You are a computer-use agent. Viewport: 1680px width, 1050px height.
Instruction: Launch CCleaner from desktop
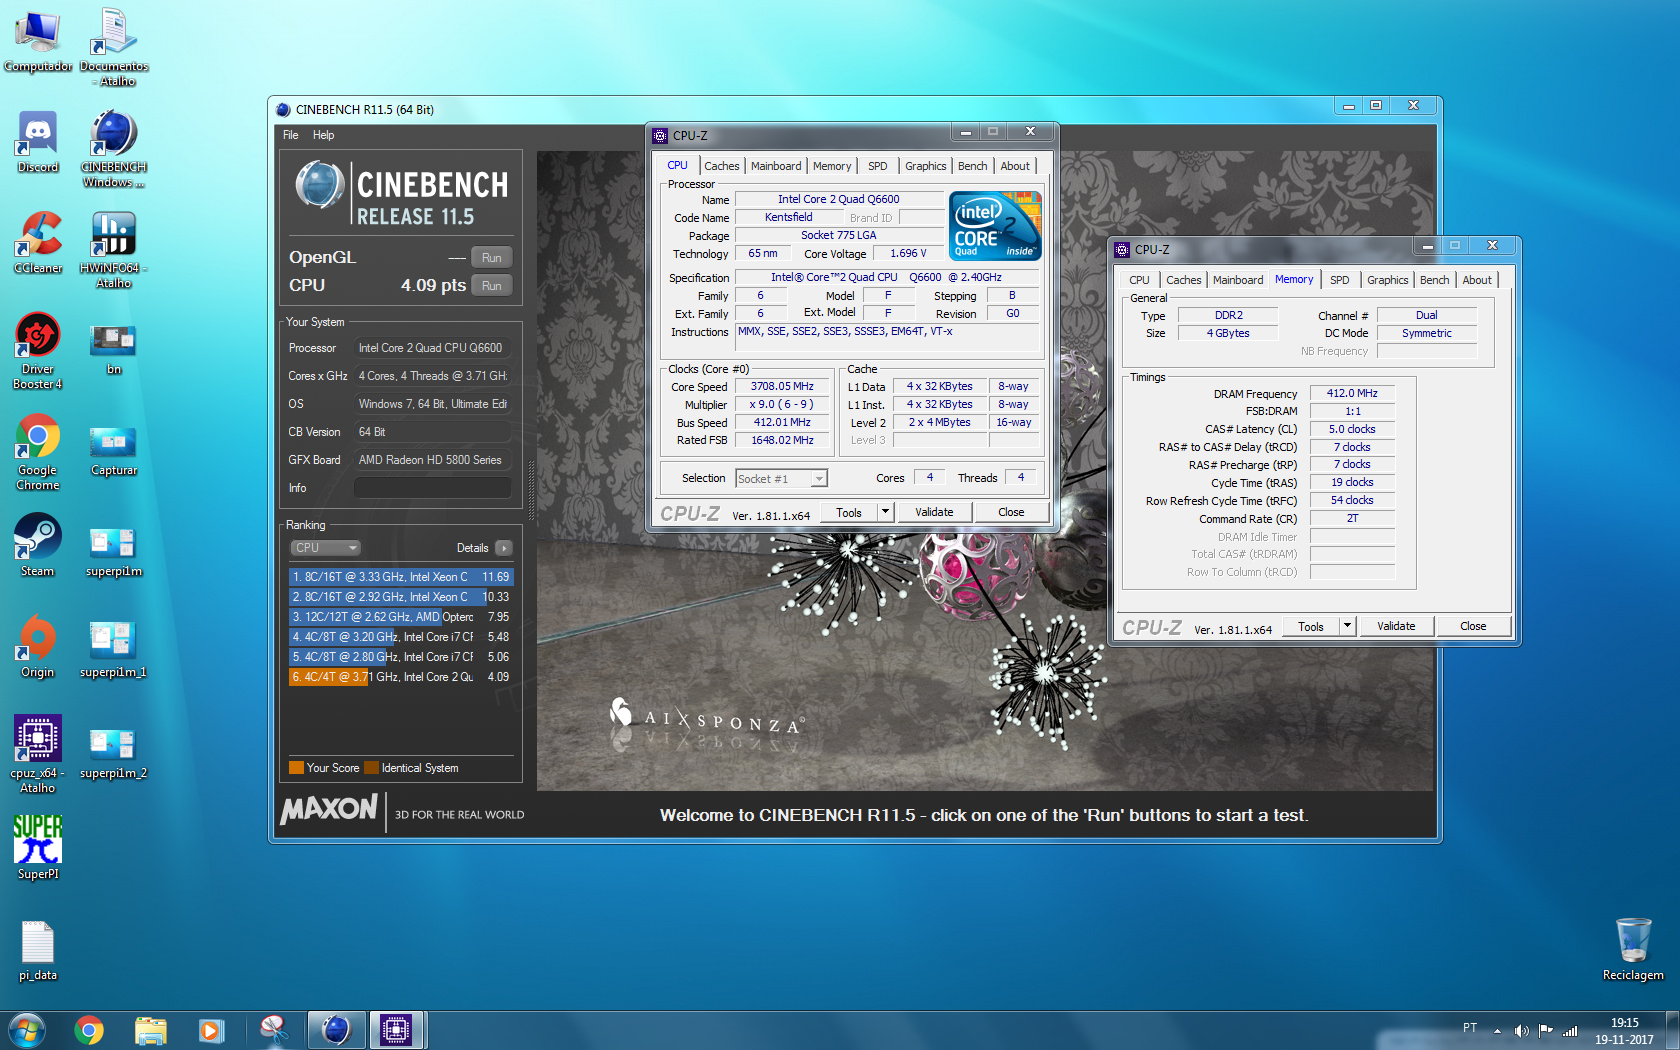point(38,243)
